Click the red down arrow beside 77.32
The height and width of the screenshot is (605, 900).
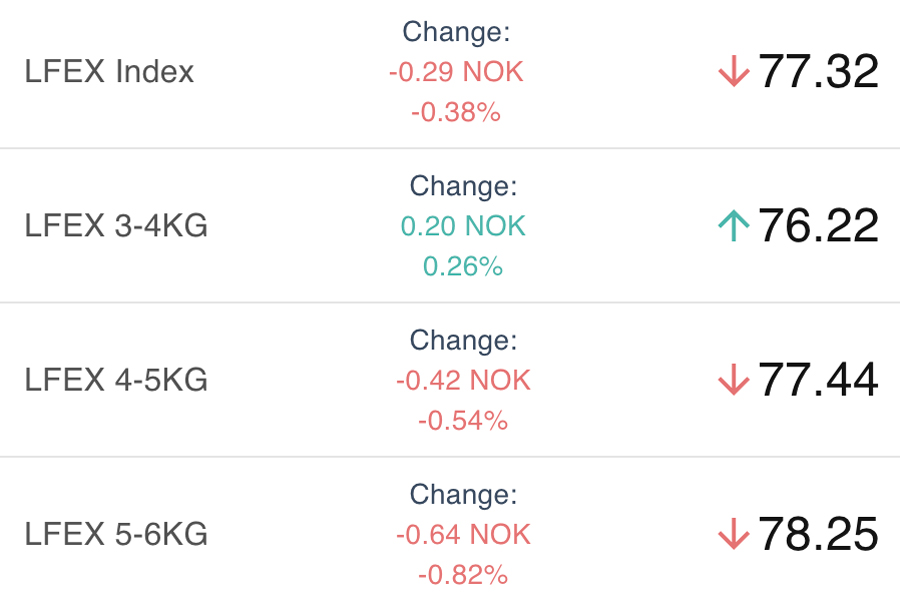click(733, 72)
